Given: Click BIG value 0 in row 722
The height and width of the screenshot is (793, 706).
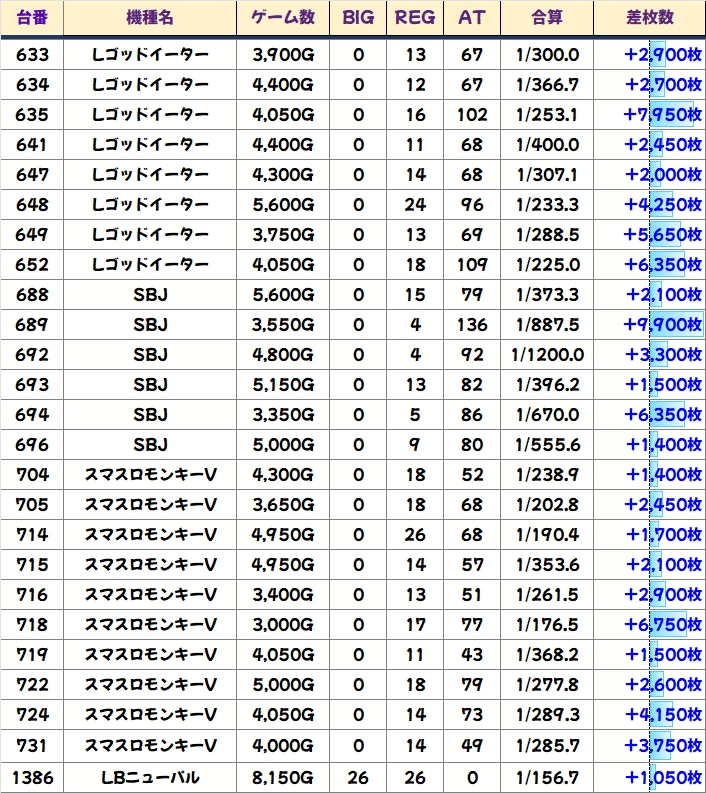Looking at the screenshot, I should (x=358, y=685).
